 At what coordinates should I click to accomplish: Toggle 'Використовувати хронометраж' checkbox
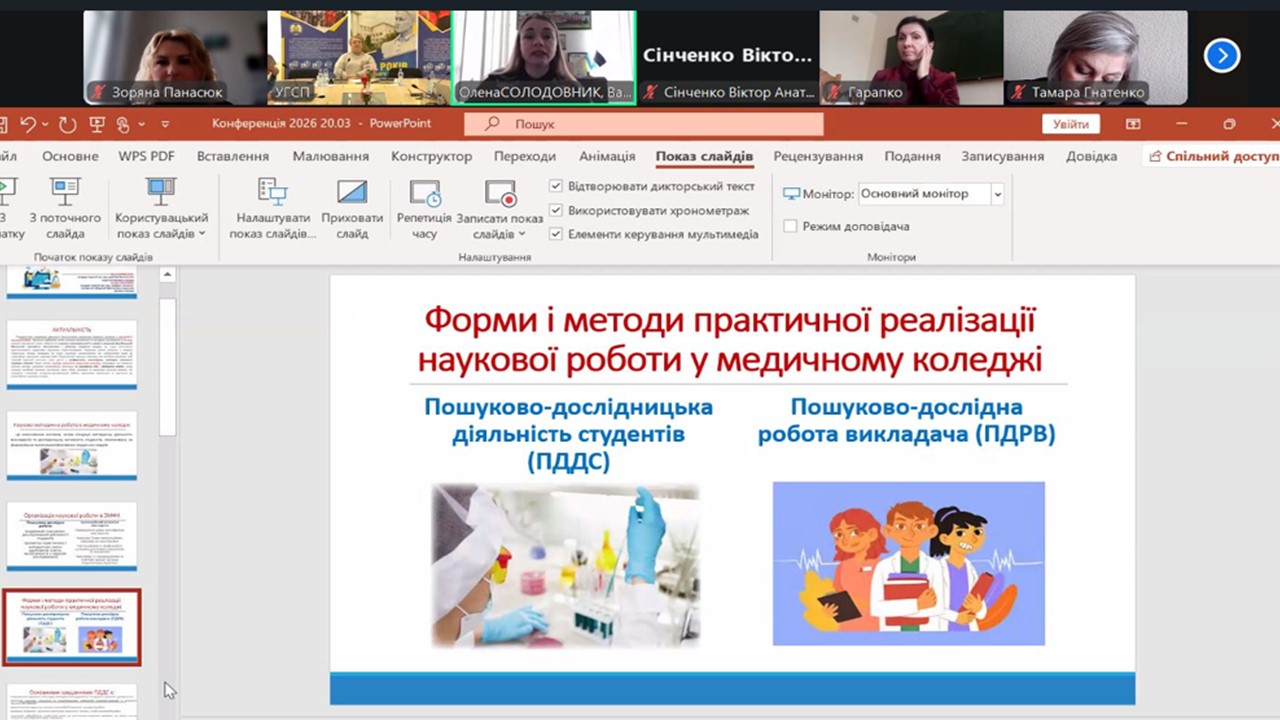556,210
